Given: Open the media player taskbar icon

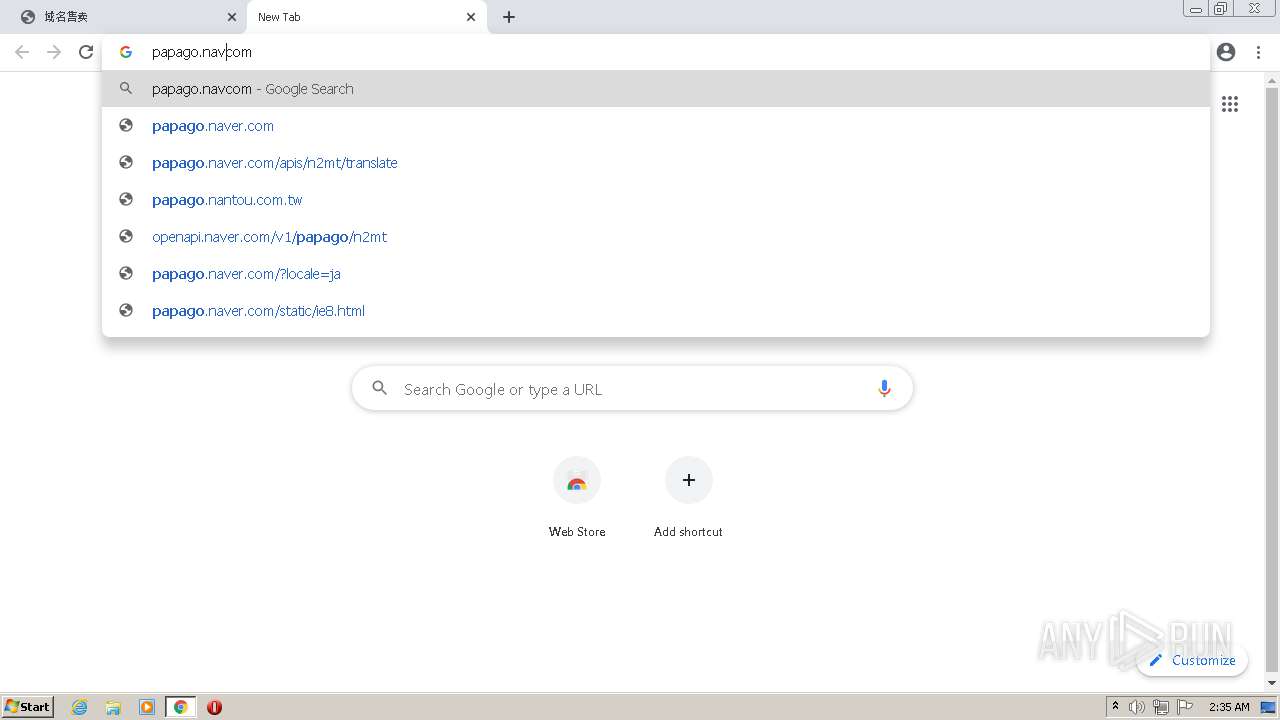Looking at the screenshot, I should tap(147, 707).
